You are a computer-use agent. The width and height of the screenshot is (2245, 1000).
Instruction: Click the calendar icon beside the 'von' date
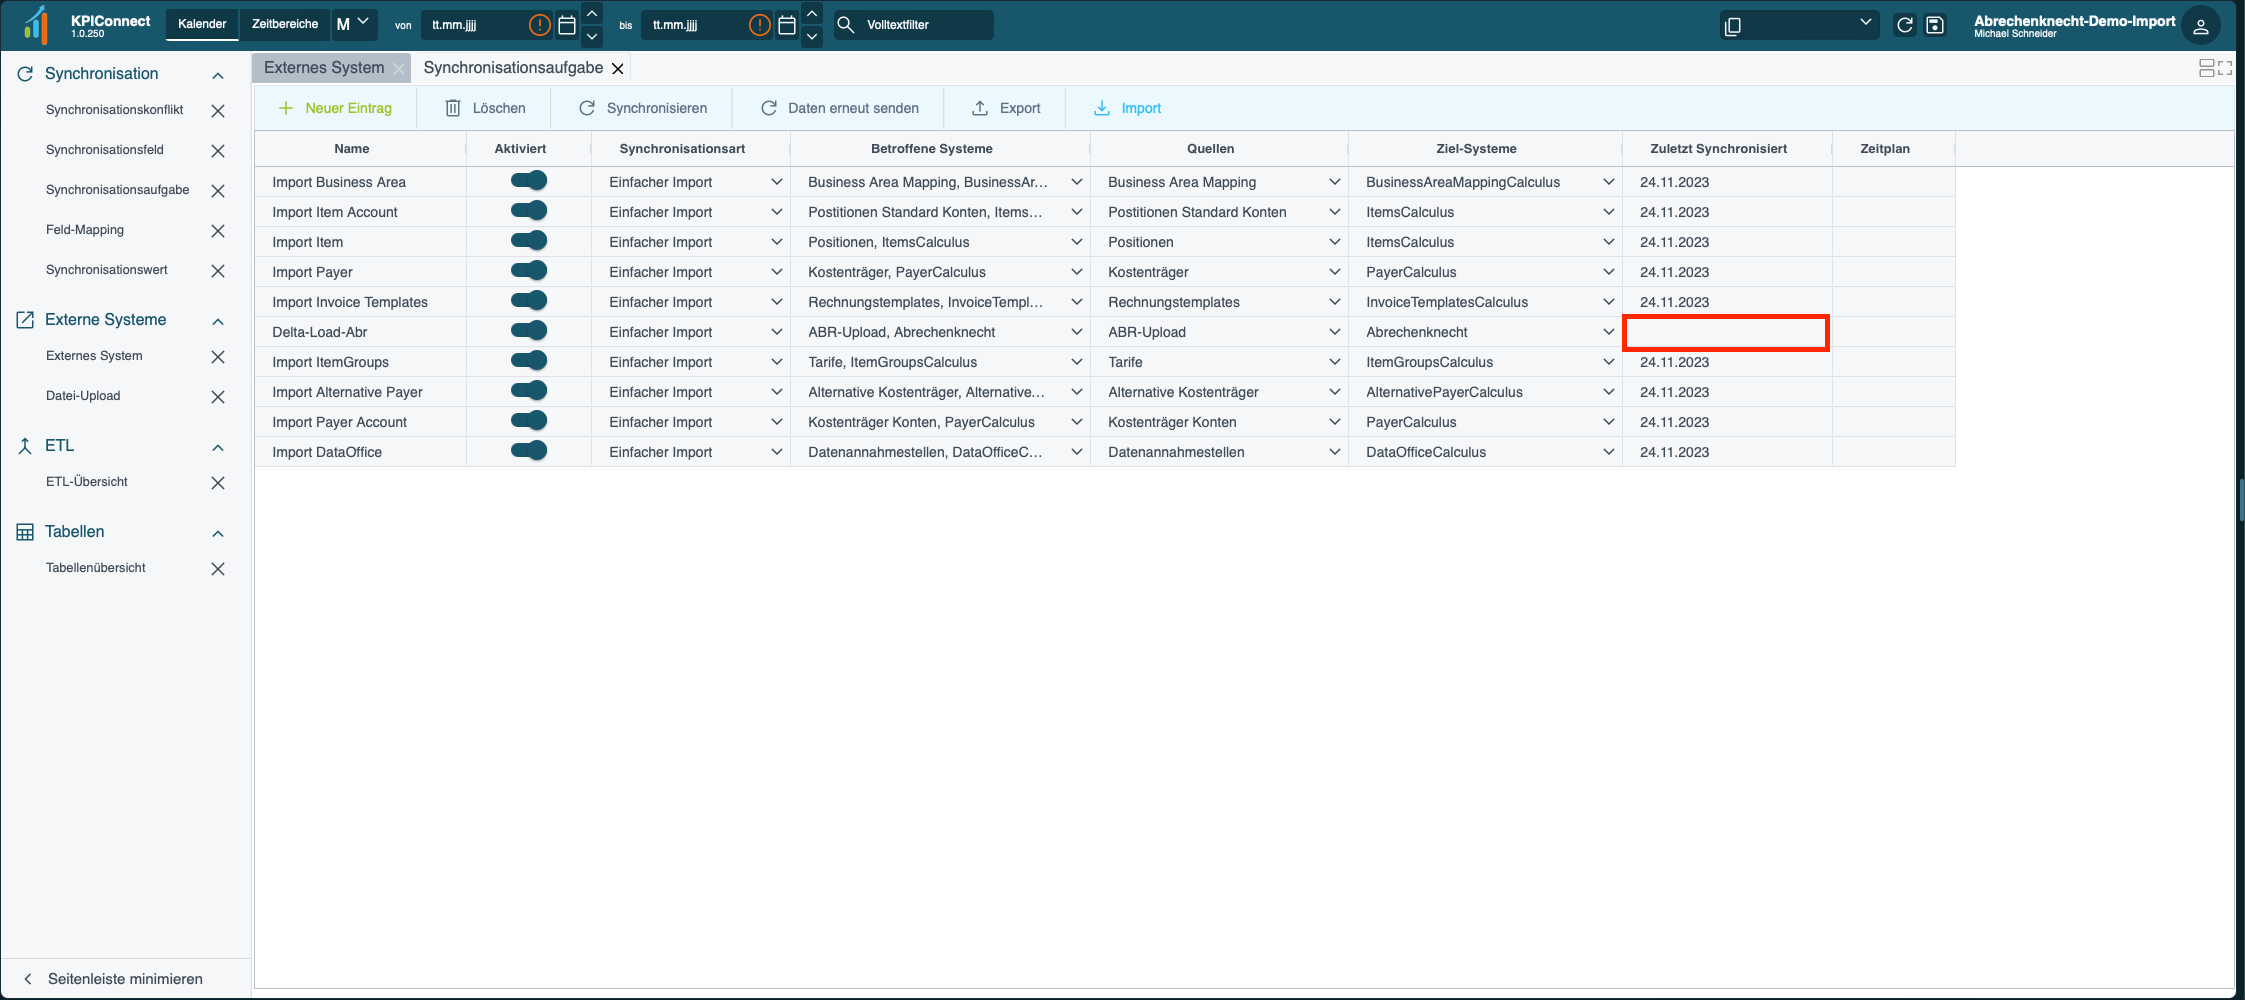coord(567,25)
